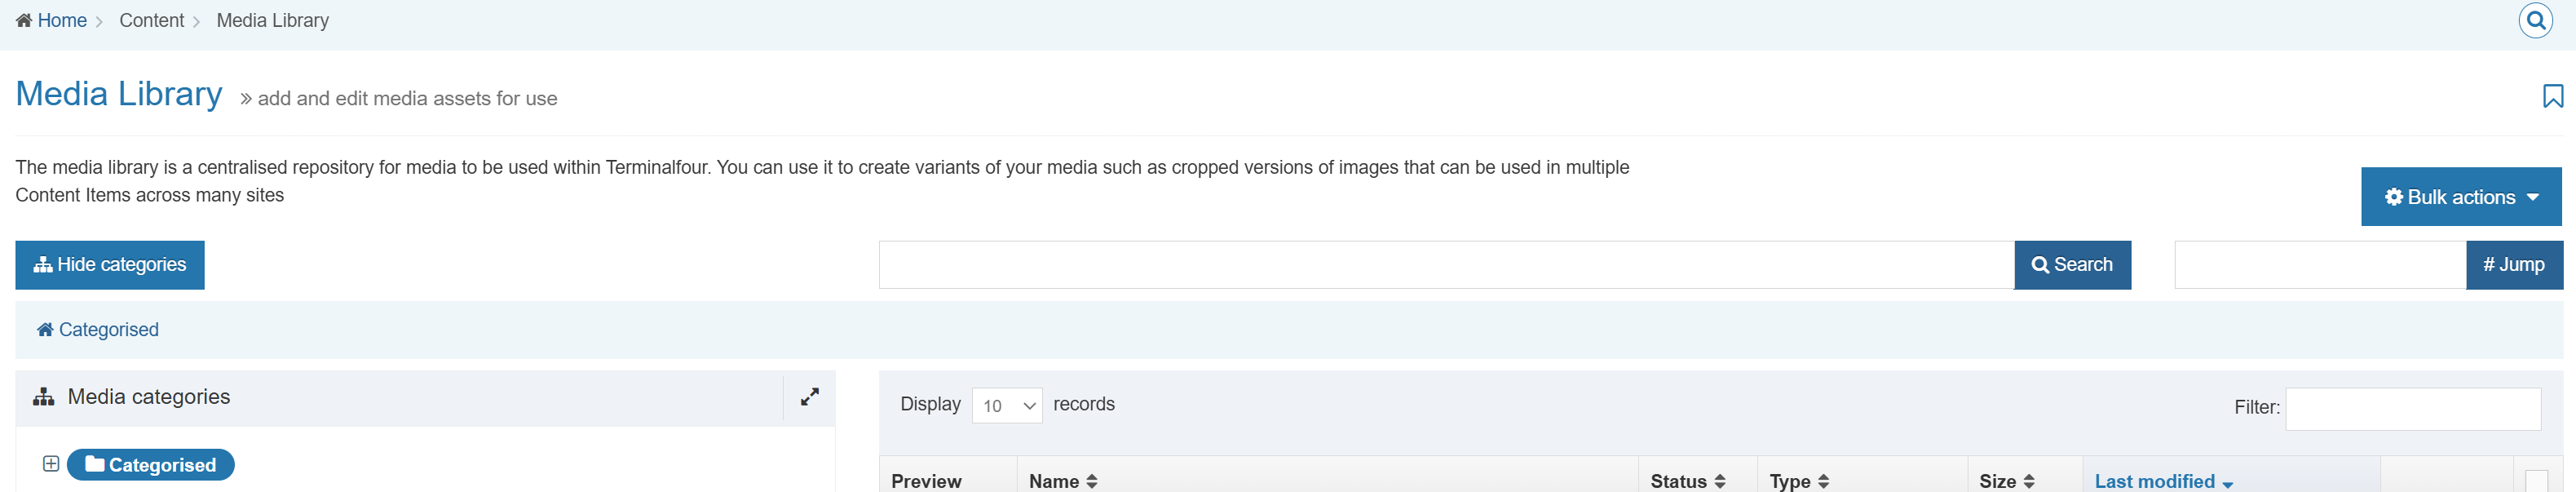Open the Content breadcrumb item
This screenshot has height=492, width=2576.
pyautogui.click(x=151, y=21)
